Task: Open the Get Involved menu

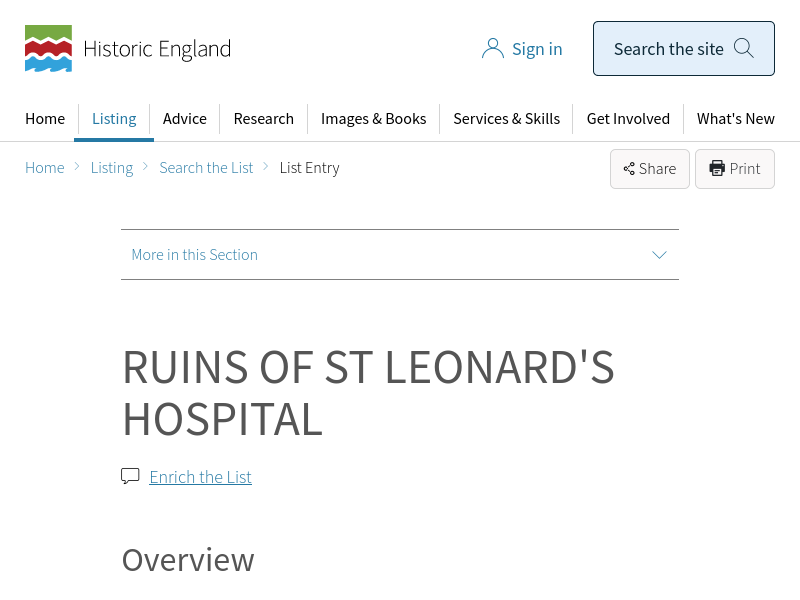Action: [x=628, y=119]
